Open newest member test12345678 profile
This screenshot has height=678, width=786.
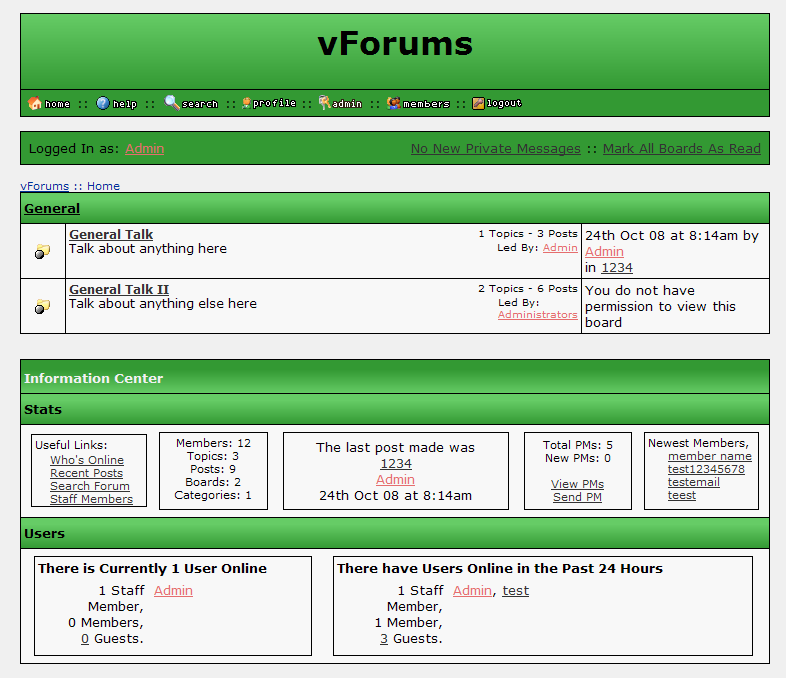pos(706,469)
